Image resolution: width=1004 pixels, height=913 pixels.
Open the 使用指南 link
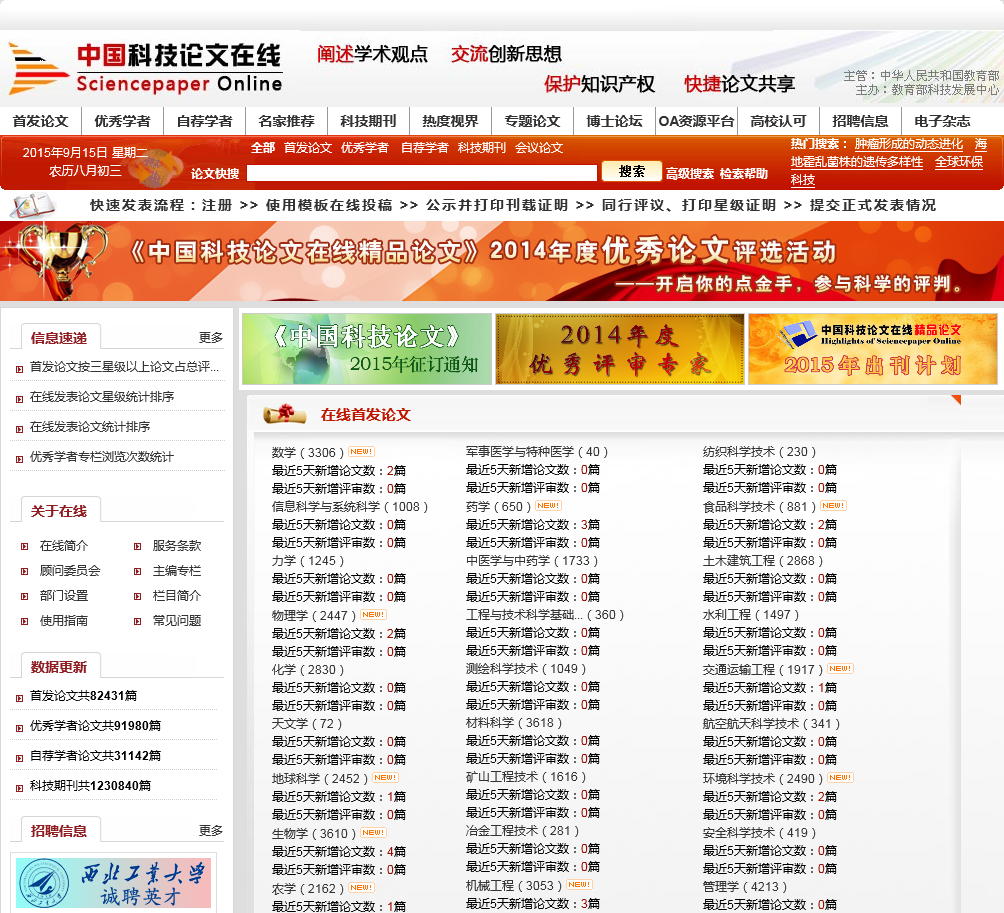(x=64, y=620)
